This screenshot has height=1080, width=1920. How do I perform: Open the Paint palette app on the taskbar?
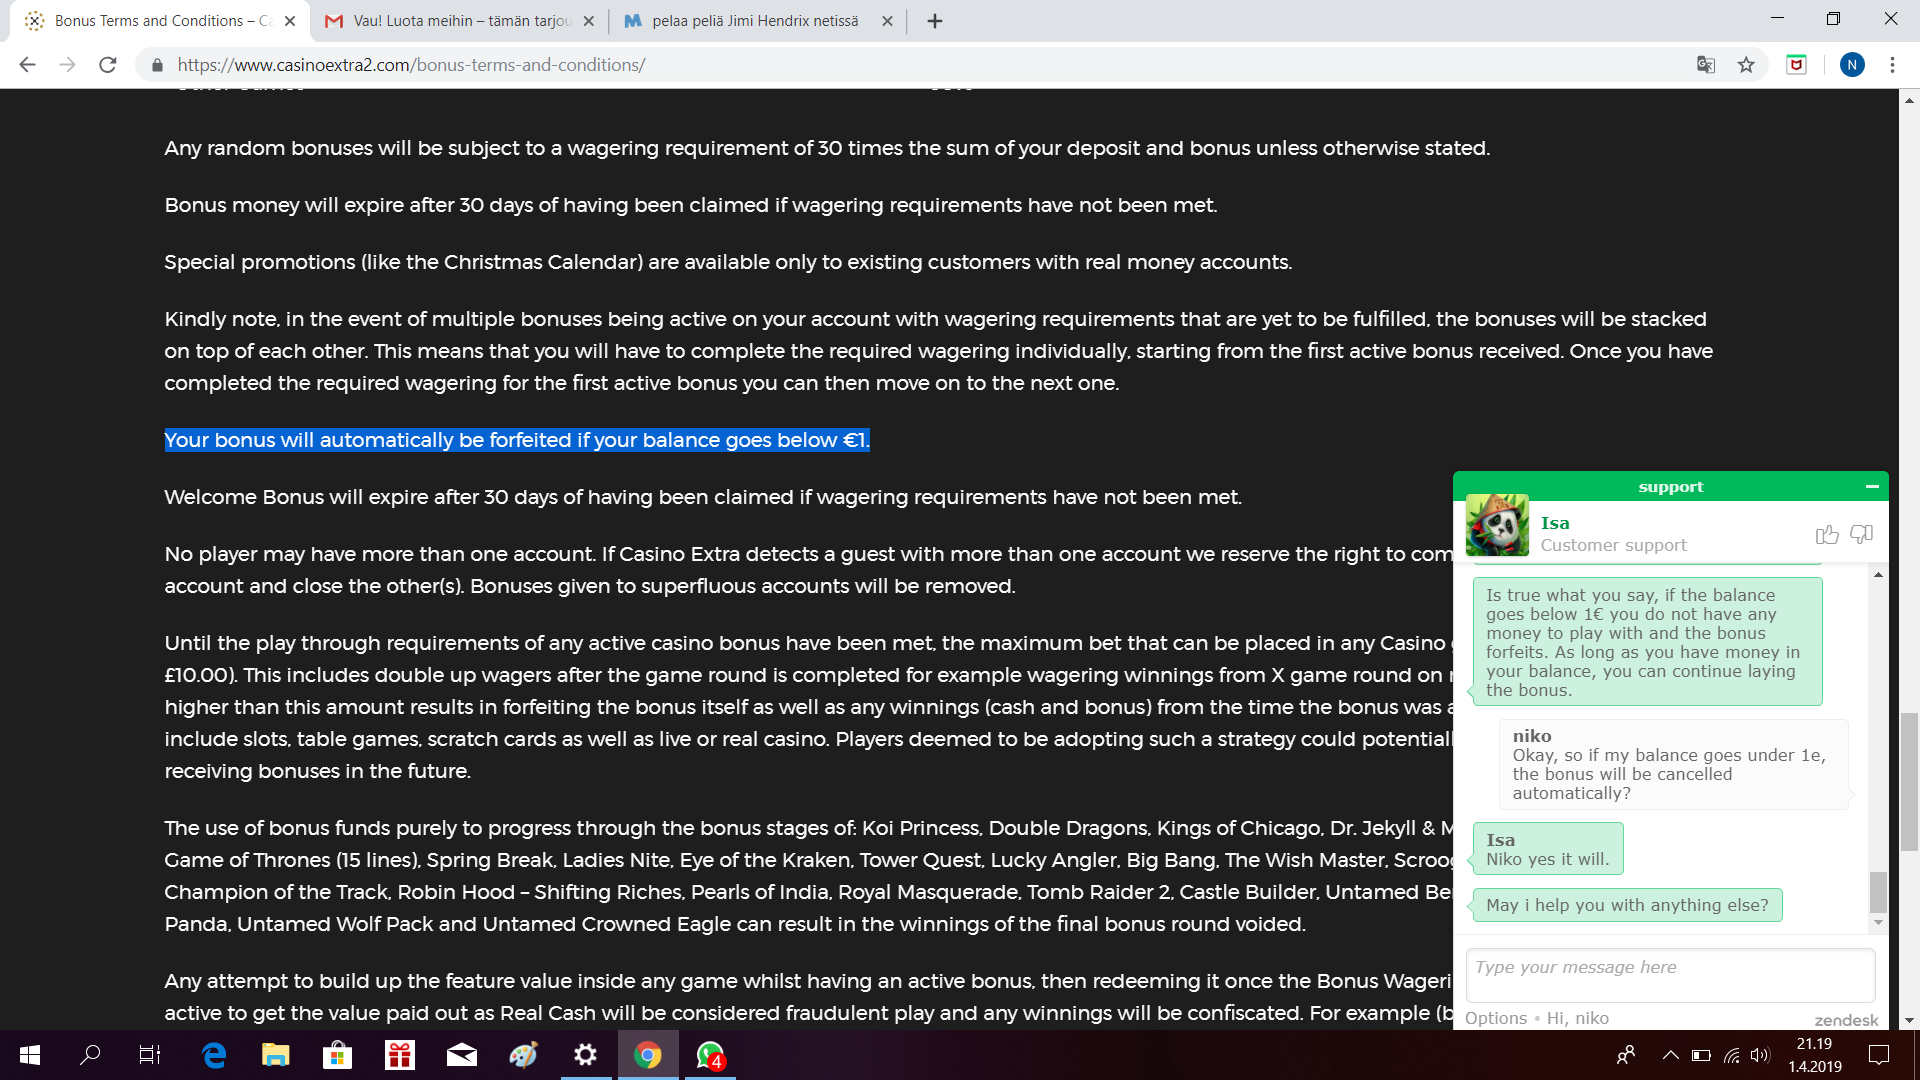pyautogui.click(x=524, y=1055)
